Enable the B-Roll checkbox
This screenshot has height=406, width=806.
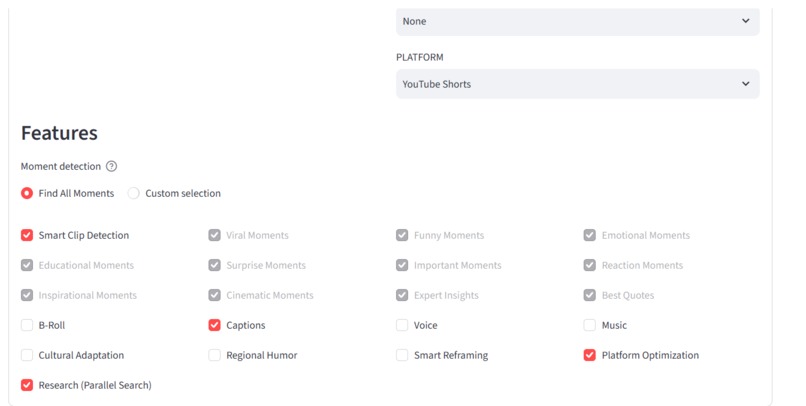coord(27,325)
